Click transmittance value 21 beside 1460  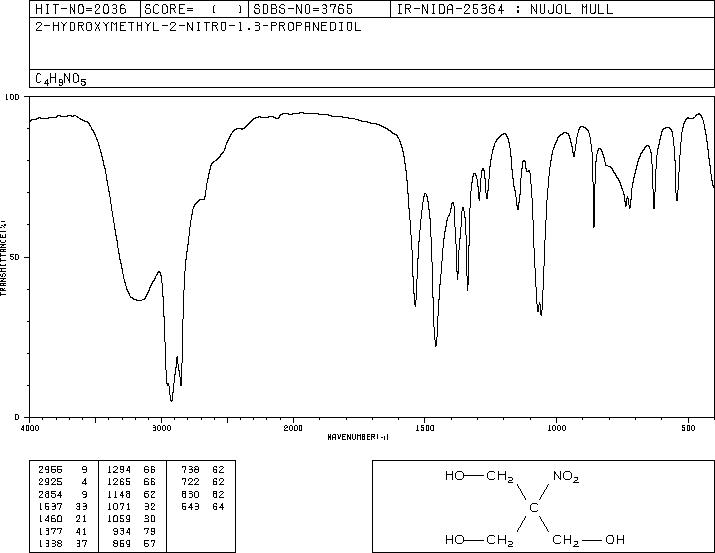[81, 519]
